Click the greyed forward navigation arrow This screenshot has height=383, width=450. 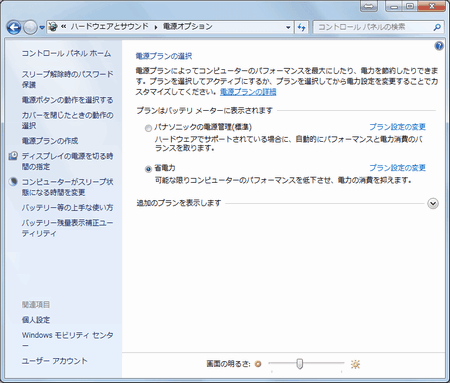click(x=30, y=27)
